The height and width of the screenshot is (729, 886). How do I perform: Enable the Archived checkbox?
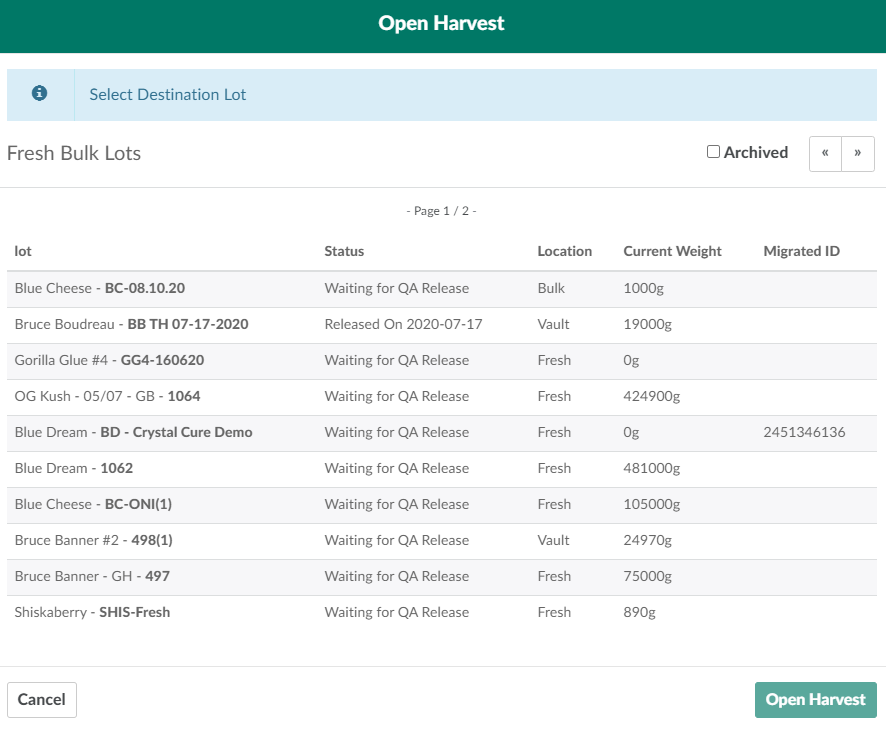[x=713, y=152]
